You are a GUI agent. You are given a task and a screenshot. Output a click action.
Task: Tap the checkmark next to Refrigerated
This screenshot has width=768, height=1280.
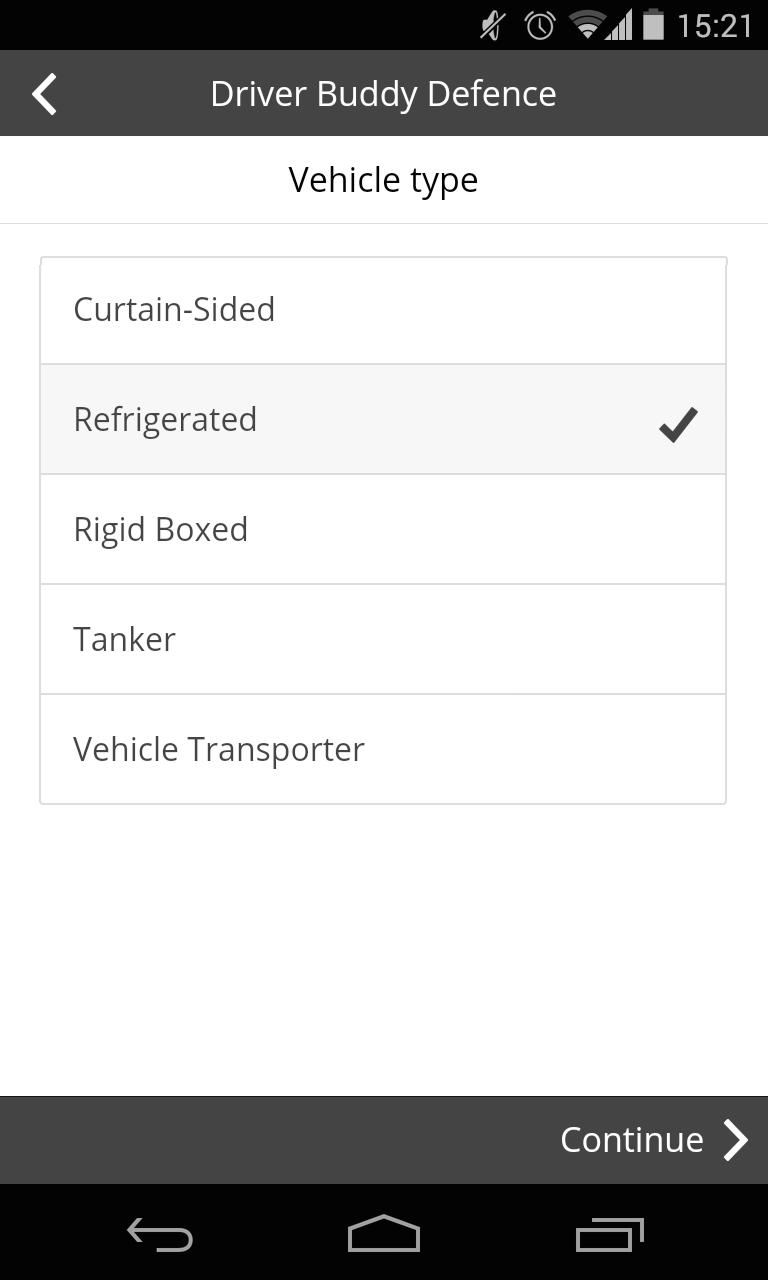point(676,424)
